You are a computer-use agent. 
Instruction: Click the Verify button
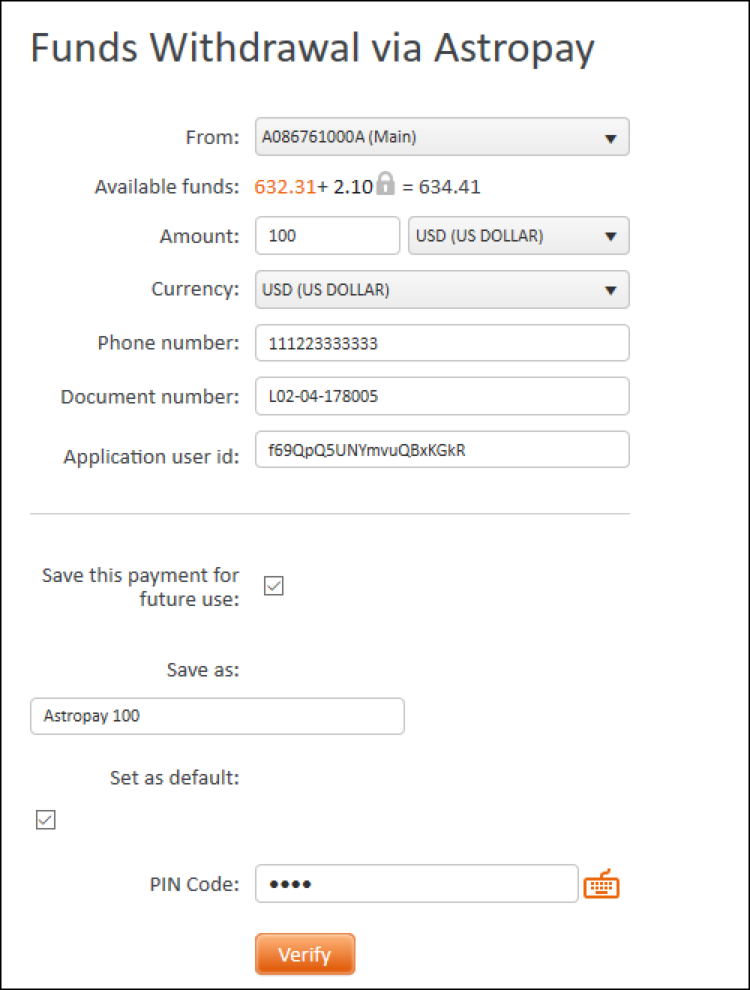coord(305,954)
